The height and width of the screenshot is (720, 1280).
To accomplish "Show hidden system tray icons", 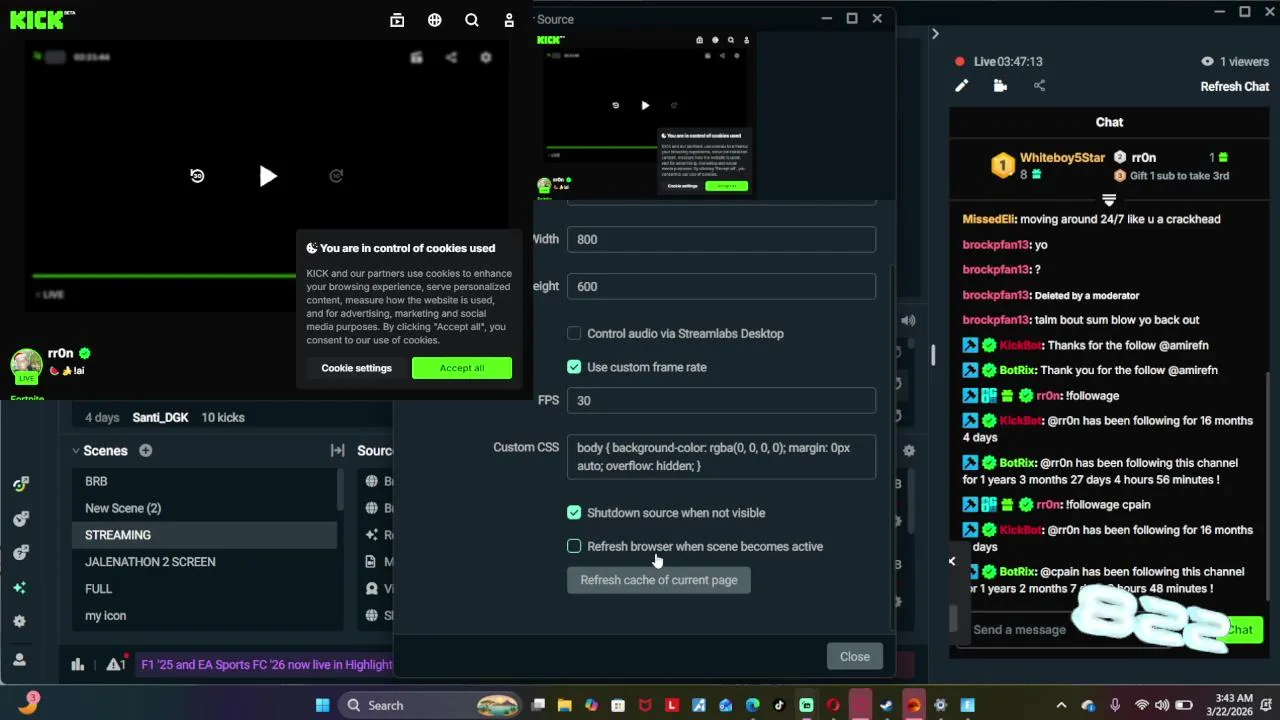I will click(x=1061, y=705).
